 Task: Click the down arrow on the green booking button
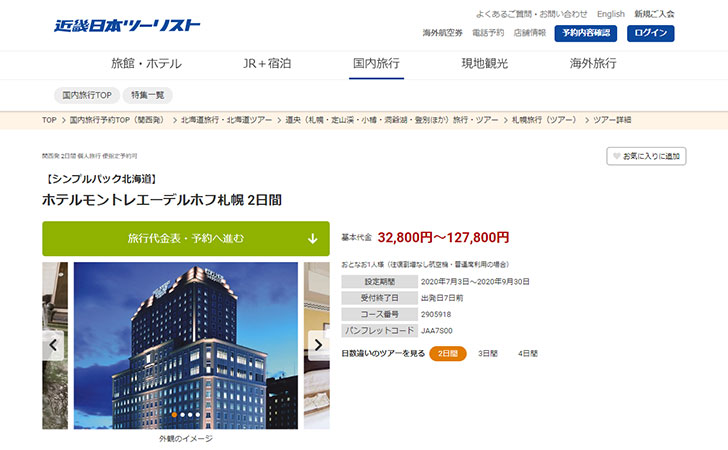coord(312,239)
